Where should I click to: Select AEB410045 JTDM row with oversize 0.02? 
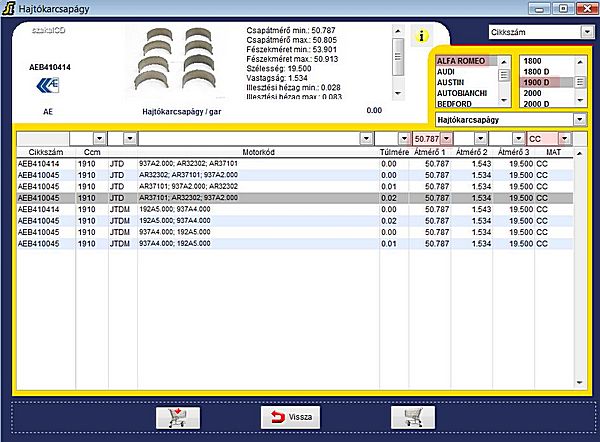click(295, 221)
